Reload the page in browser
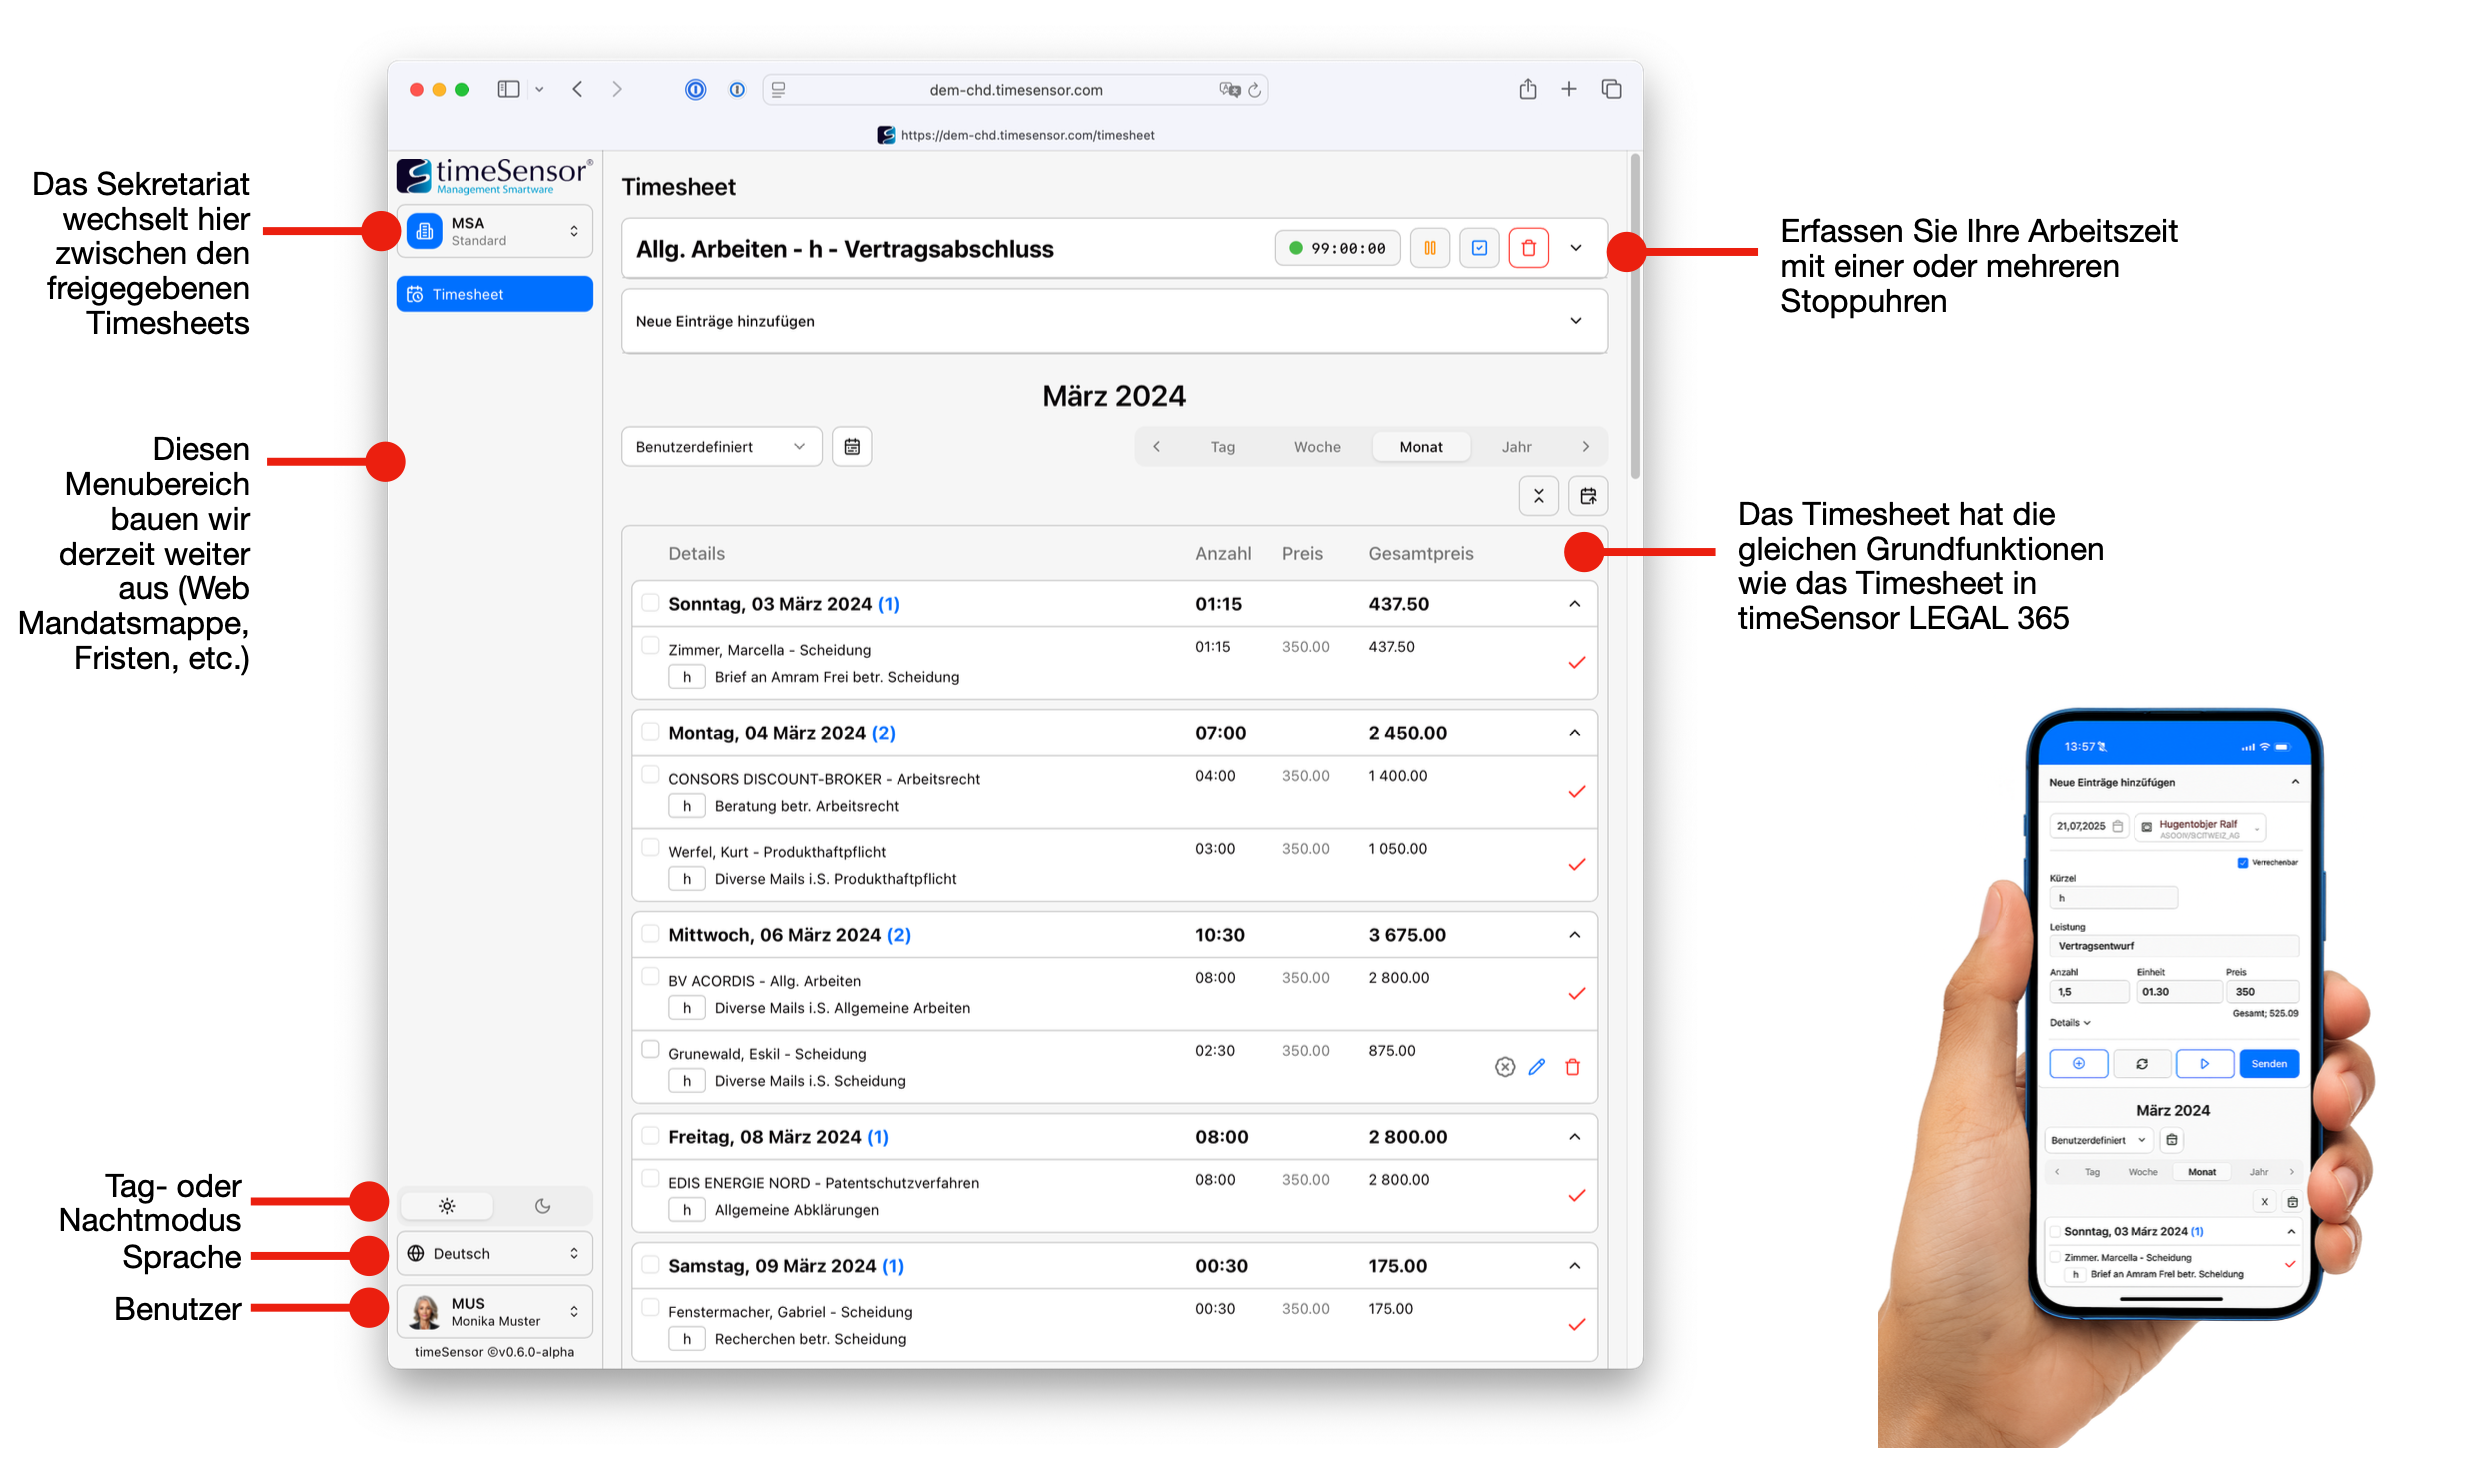Screen dimensions: 2468x1466 tap(1254, 90)
